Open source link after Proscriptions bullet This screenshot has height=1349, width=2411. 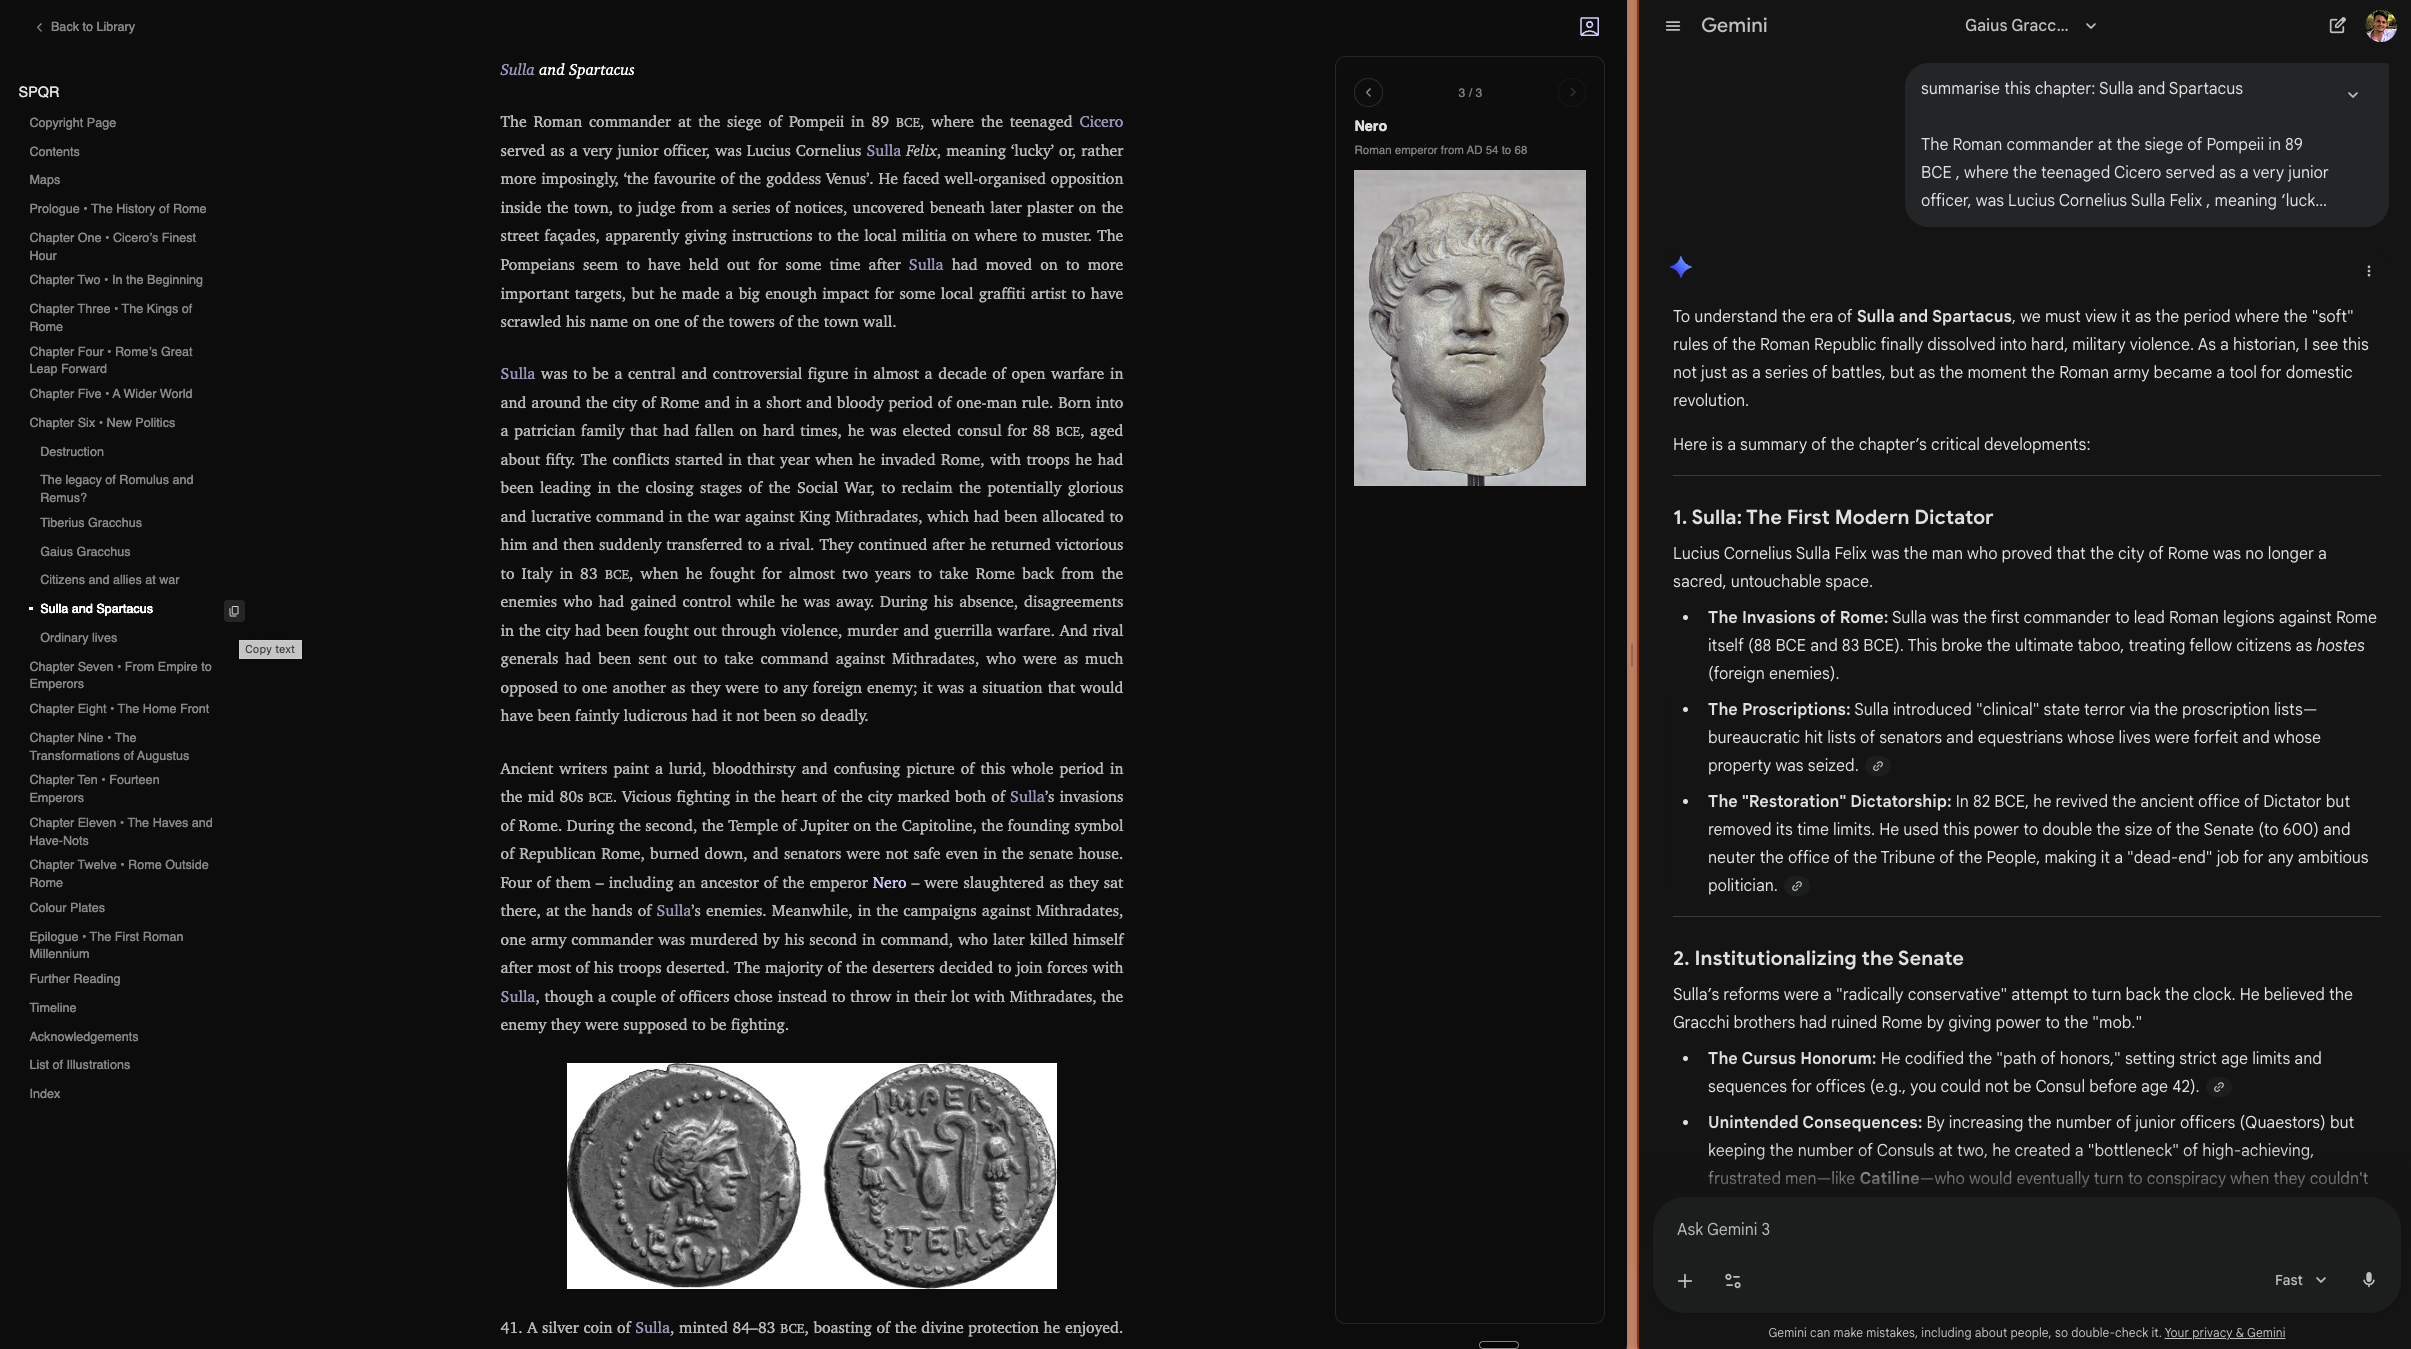(1877, 767)
